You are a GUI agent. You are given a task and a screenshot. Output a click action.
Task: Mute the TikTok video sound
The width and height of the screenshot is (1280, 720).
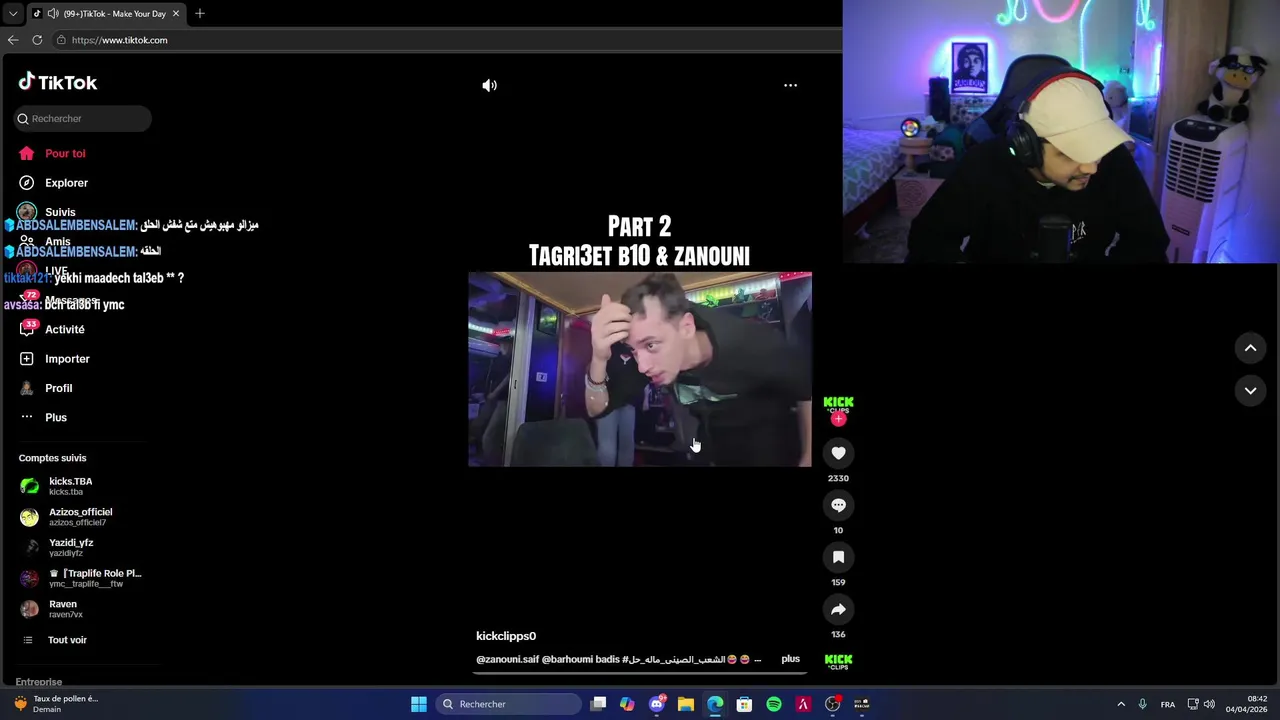[x=489, y=86]
